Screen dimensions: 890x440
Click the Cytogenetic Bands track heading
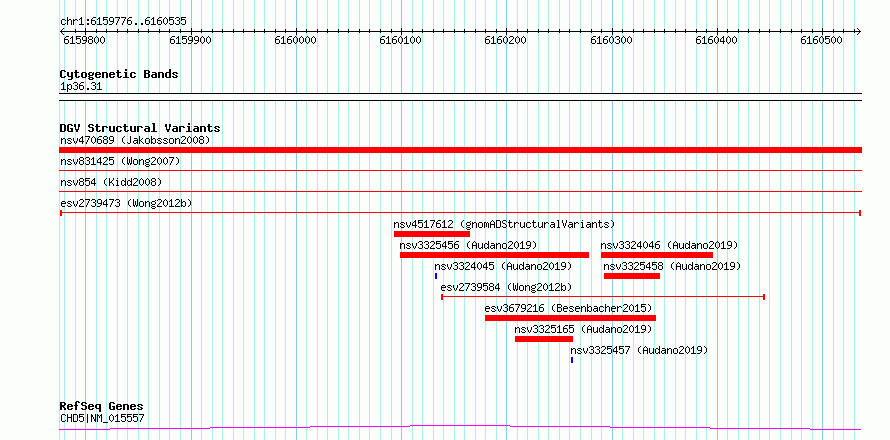119,74
